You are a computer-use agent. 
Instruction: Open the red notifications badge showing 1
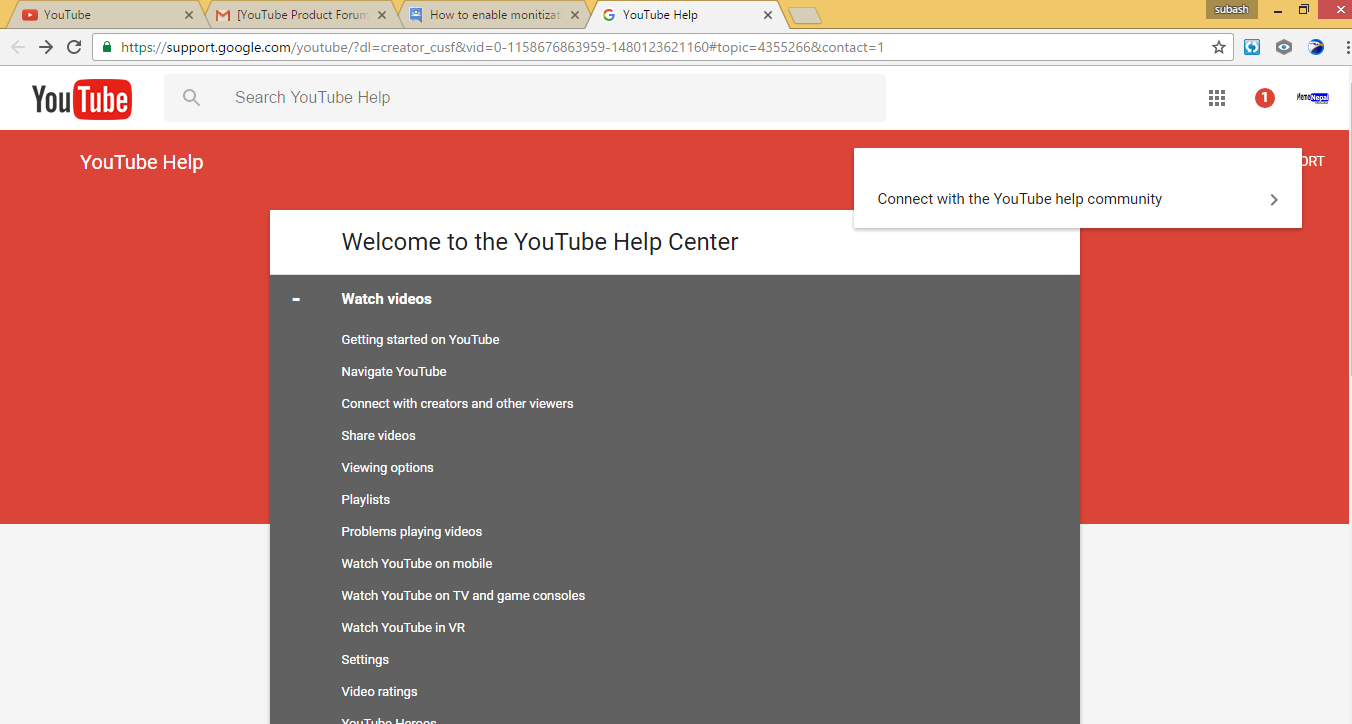point(1265,98)
